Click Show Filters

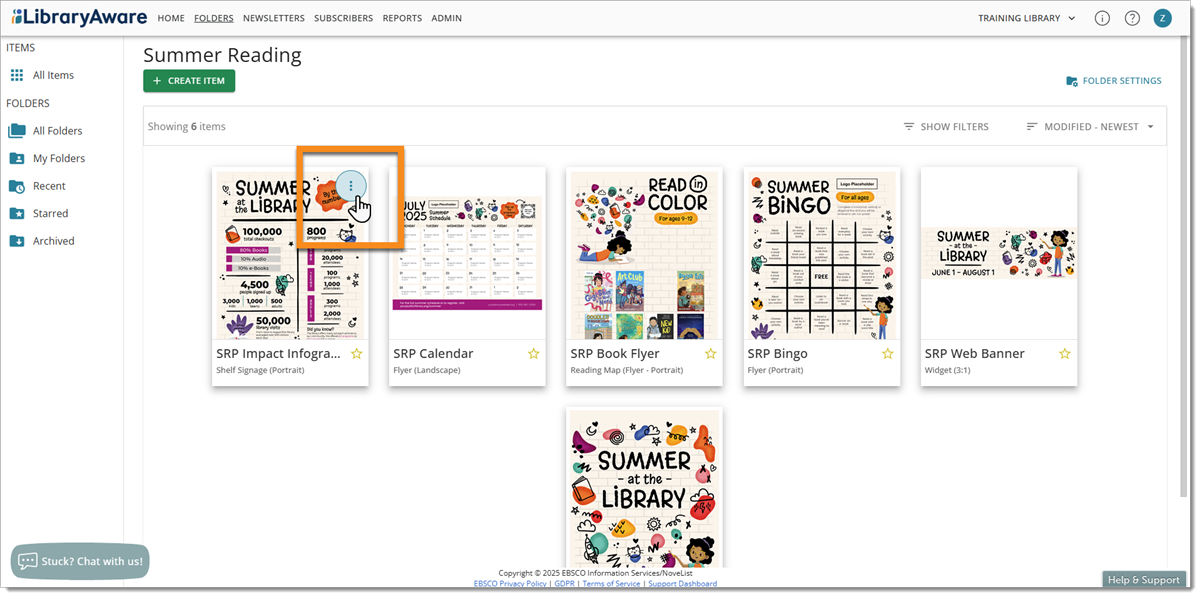tap(946, 127)
